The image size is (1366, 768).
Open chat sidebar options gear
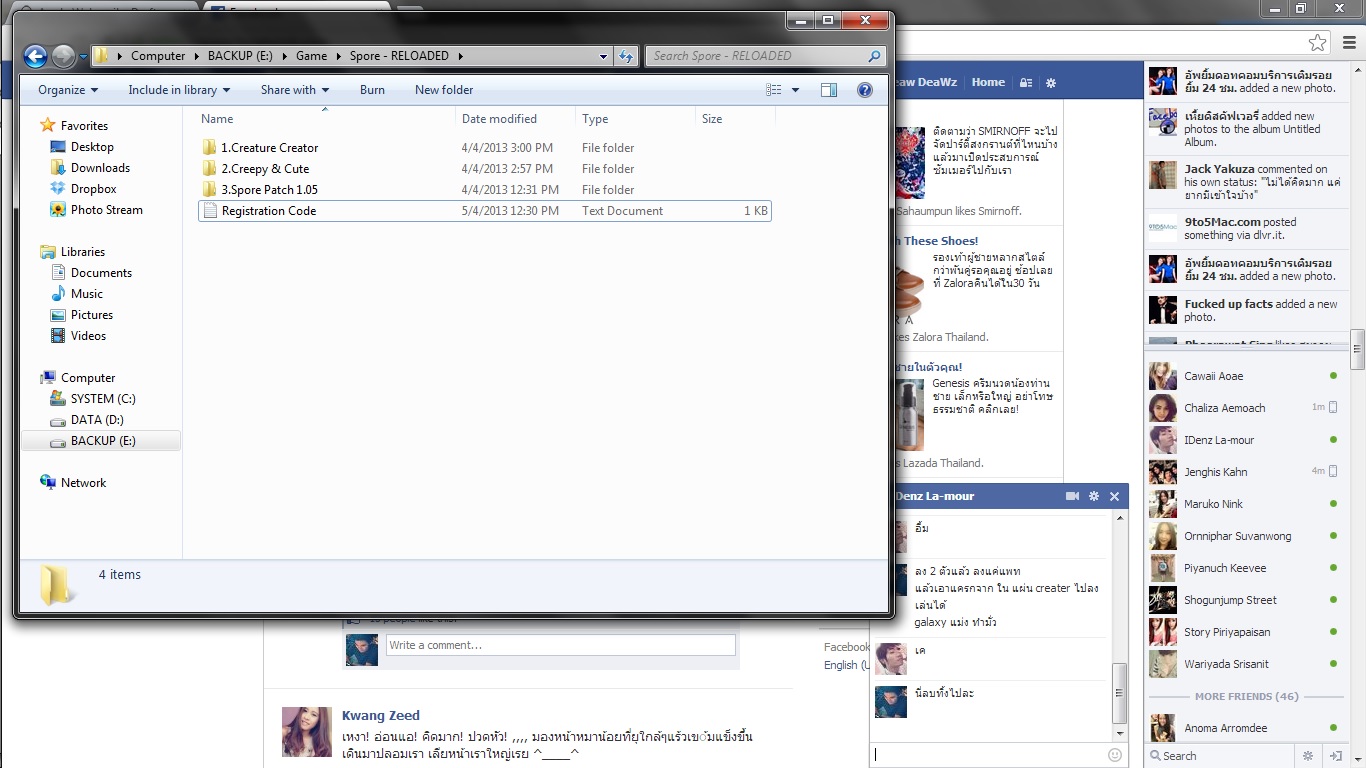point(1308,756)
